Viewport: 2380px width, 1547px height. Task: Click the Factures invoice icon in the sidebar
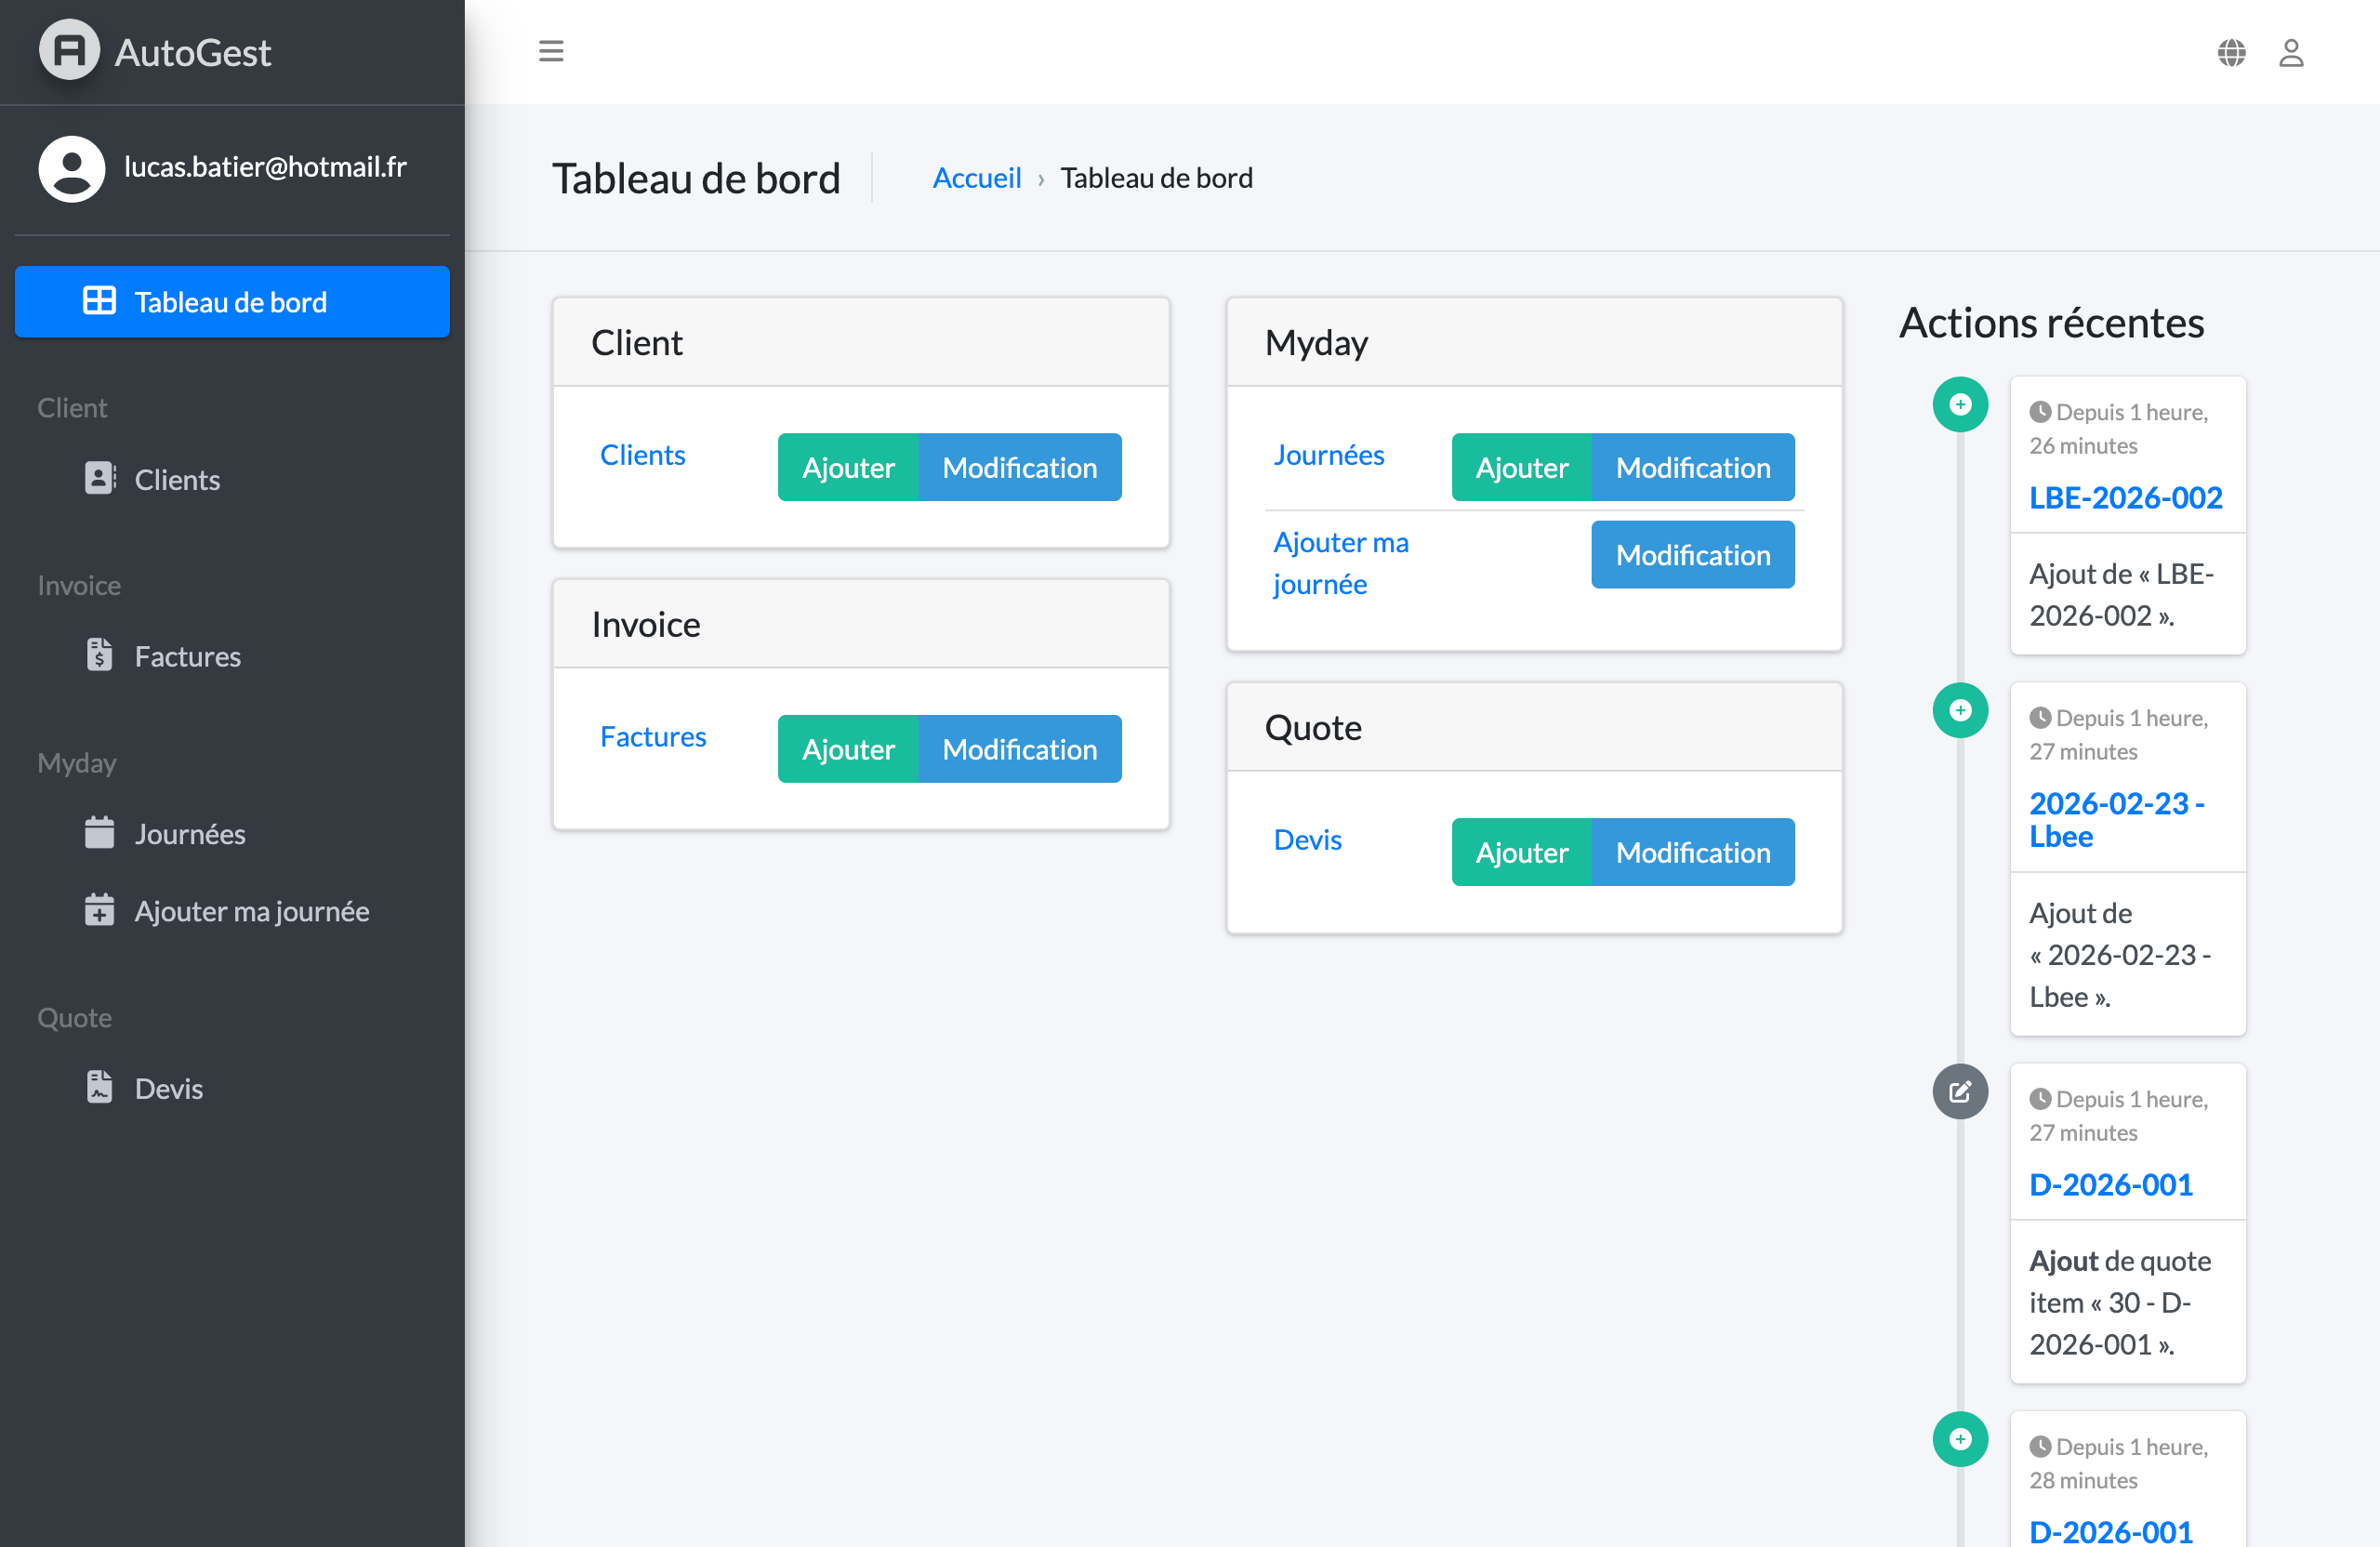pyautogui.click(x=100, y=655)
